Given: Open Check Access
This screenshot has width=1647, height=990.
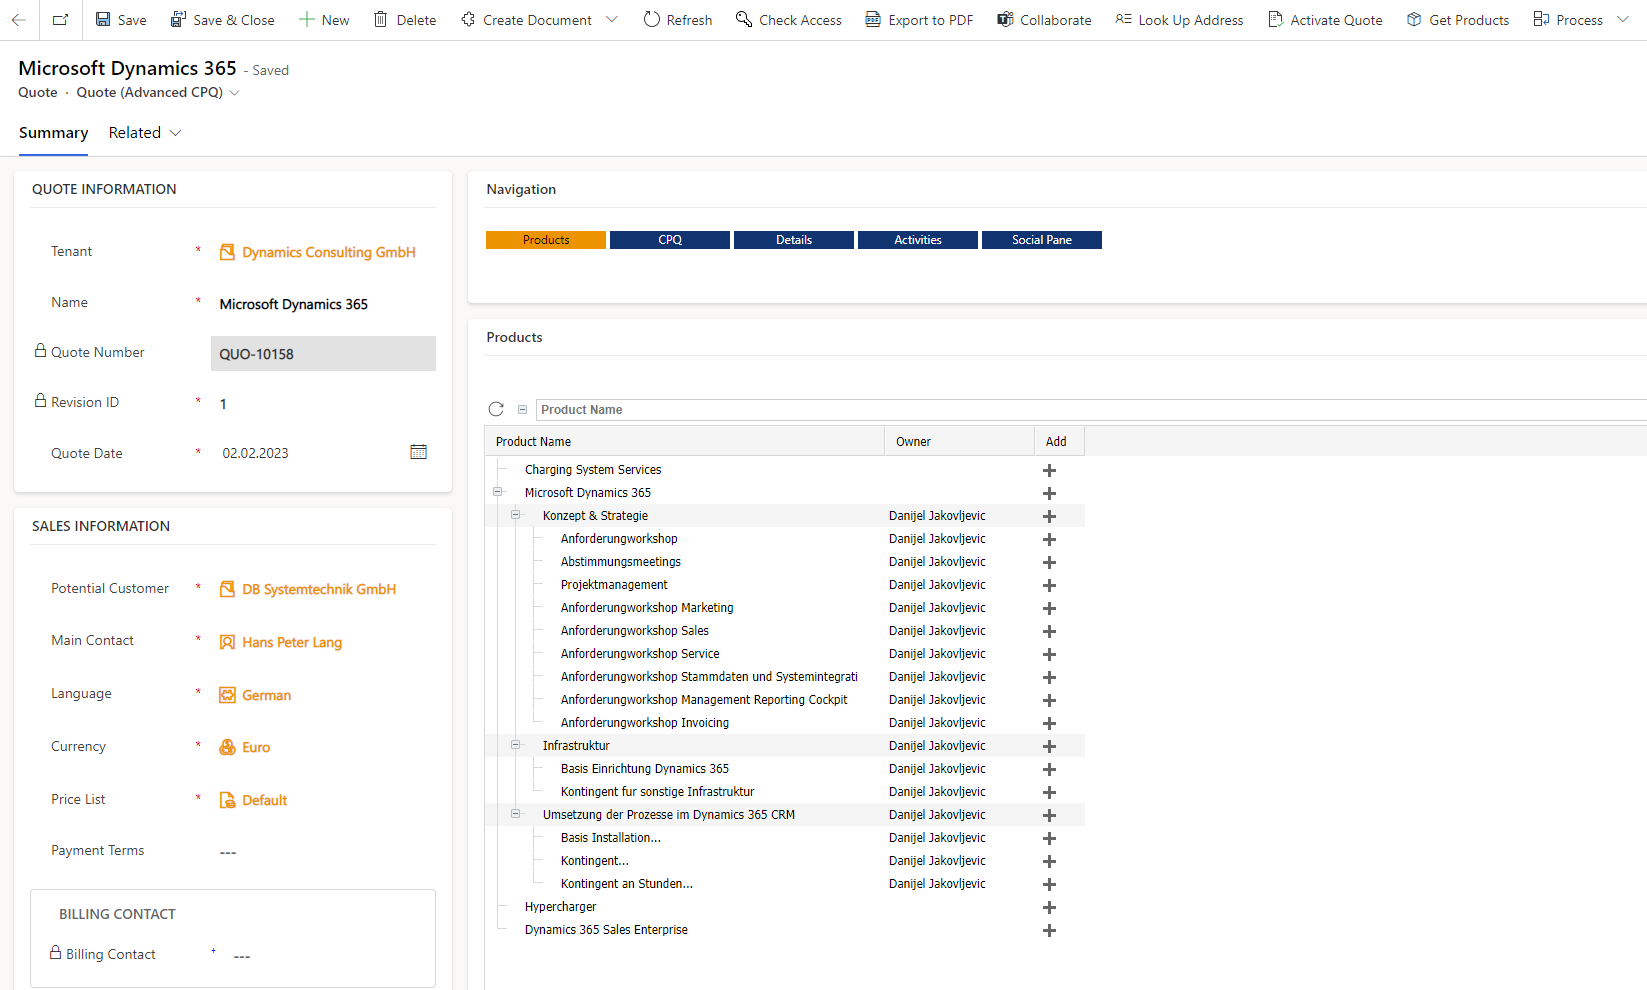Looking at the screenshot, I should pyautogui.click(x=789, y=20).
